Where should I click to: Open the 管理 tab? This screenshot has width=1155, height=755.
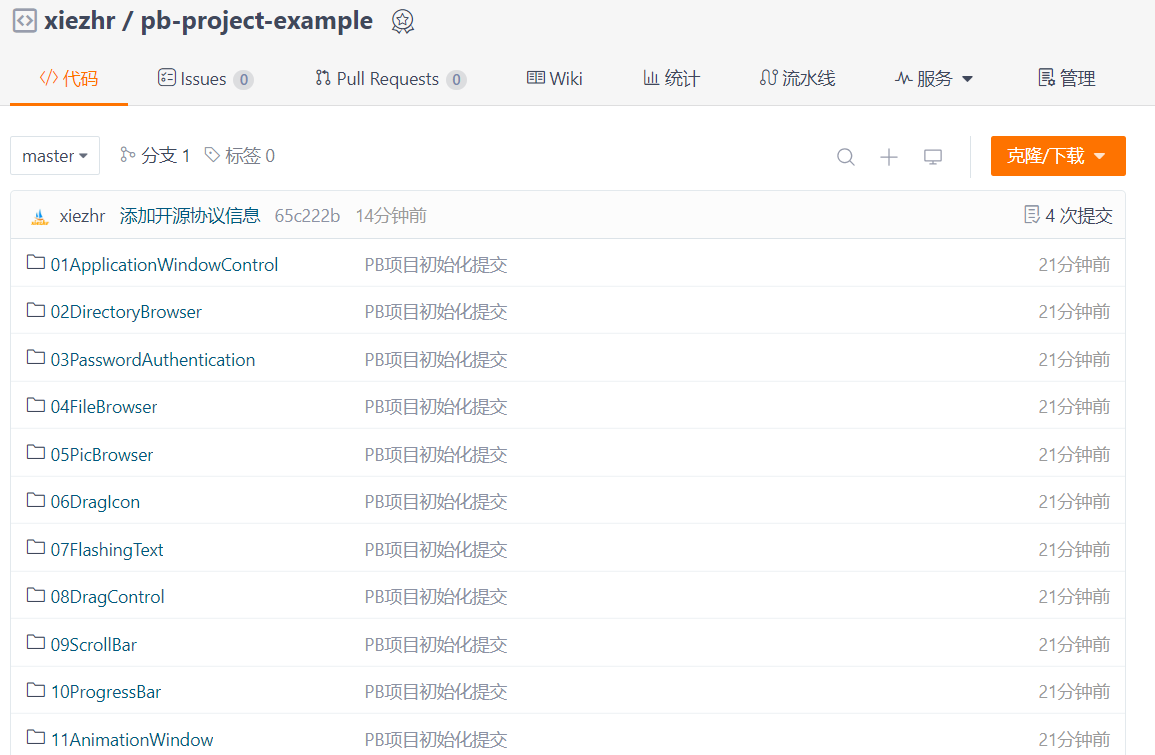pos(1067,78)
